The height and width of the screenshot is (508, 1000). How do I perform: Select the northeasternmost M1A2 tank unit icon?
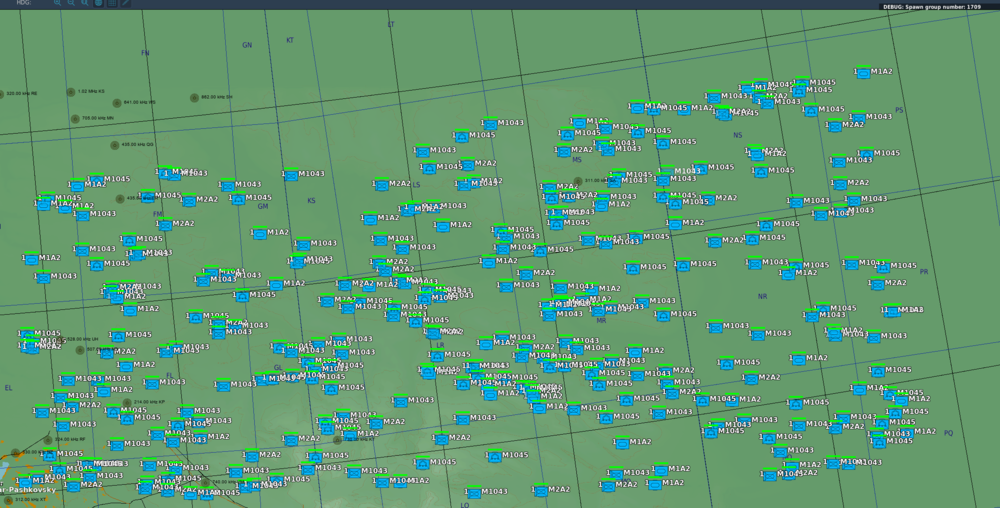pos(864,73)
